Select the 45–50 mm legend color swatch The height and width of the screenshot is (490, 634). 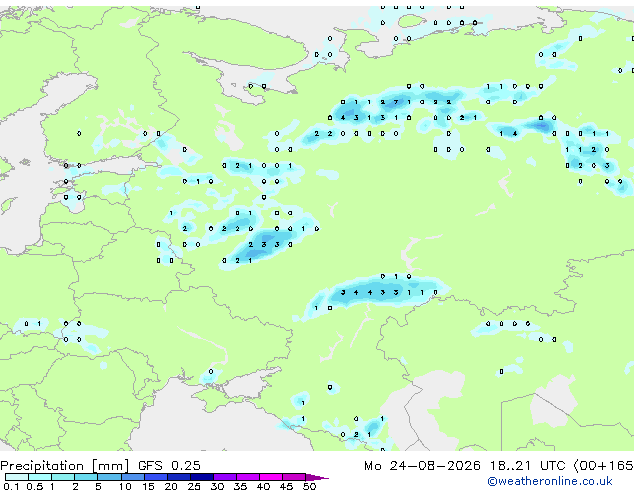tap(294, 477)
